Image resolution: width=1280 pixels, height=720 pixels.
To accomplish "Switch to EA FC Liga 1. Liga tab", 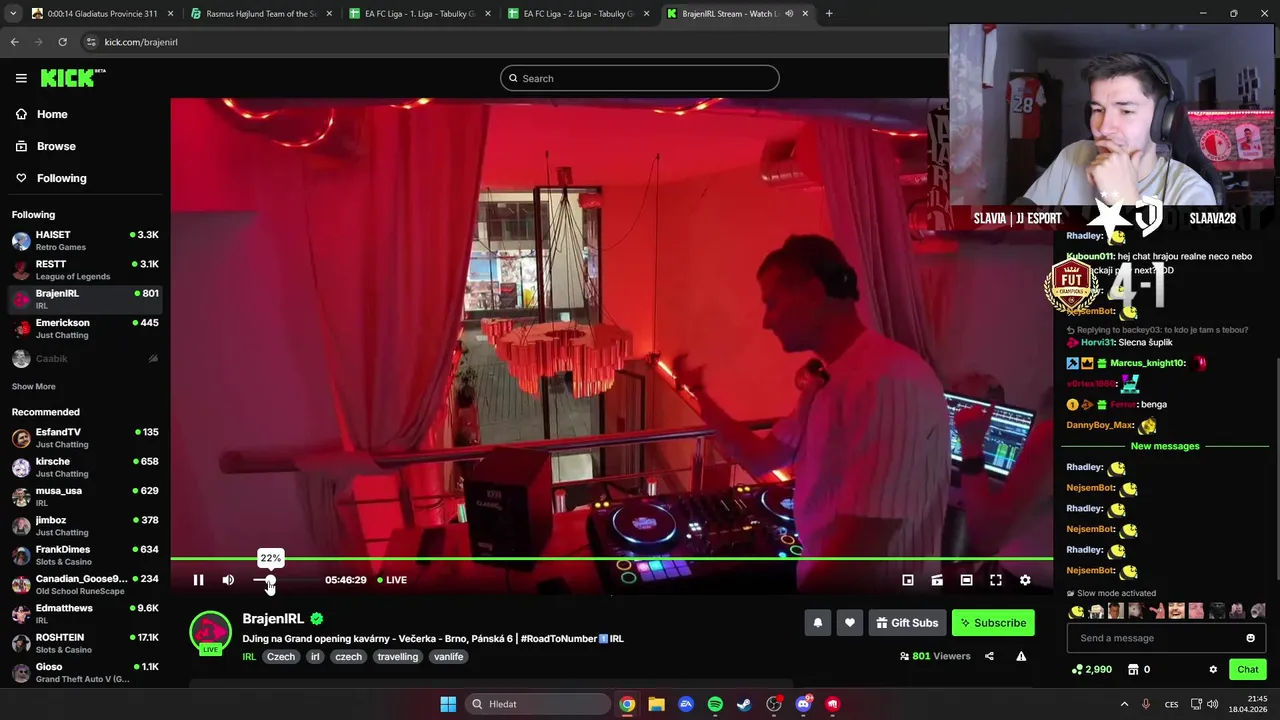I will point(419,14).
